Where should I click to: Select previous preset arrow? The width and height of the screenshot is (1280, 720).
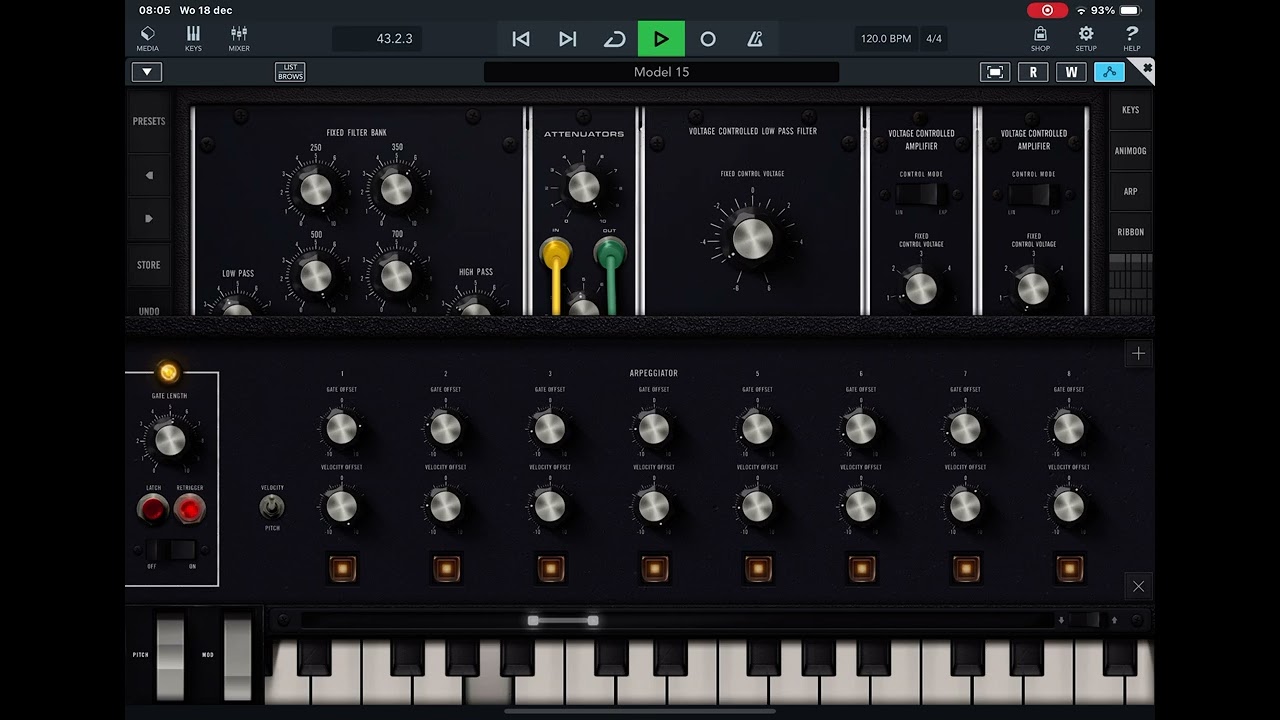point(149,175)
